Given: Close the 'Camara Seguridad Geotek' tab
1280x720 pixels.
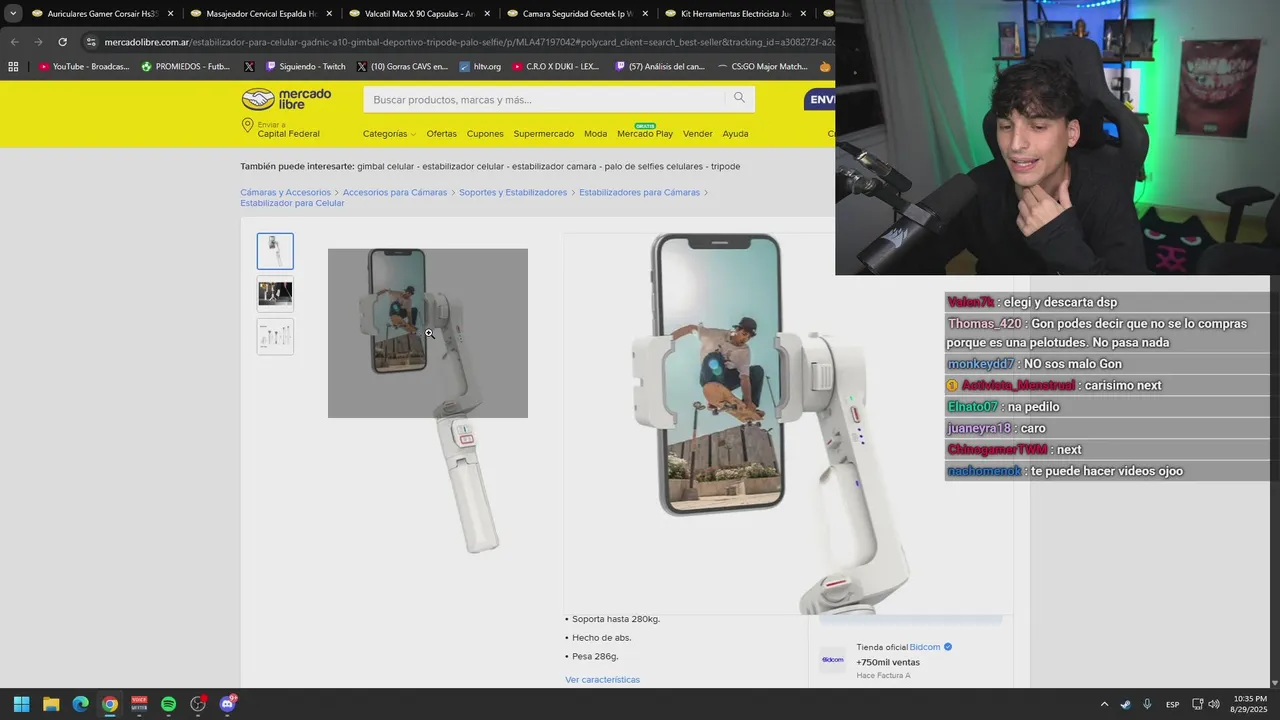Looking at the screenshot, I should 646,14.
